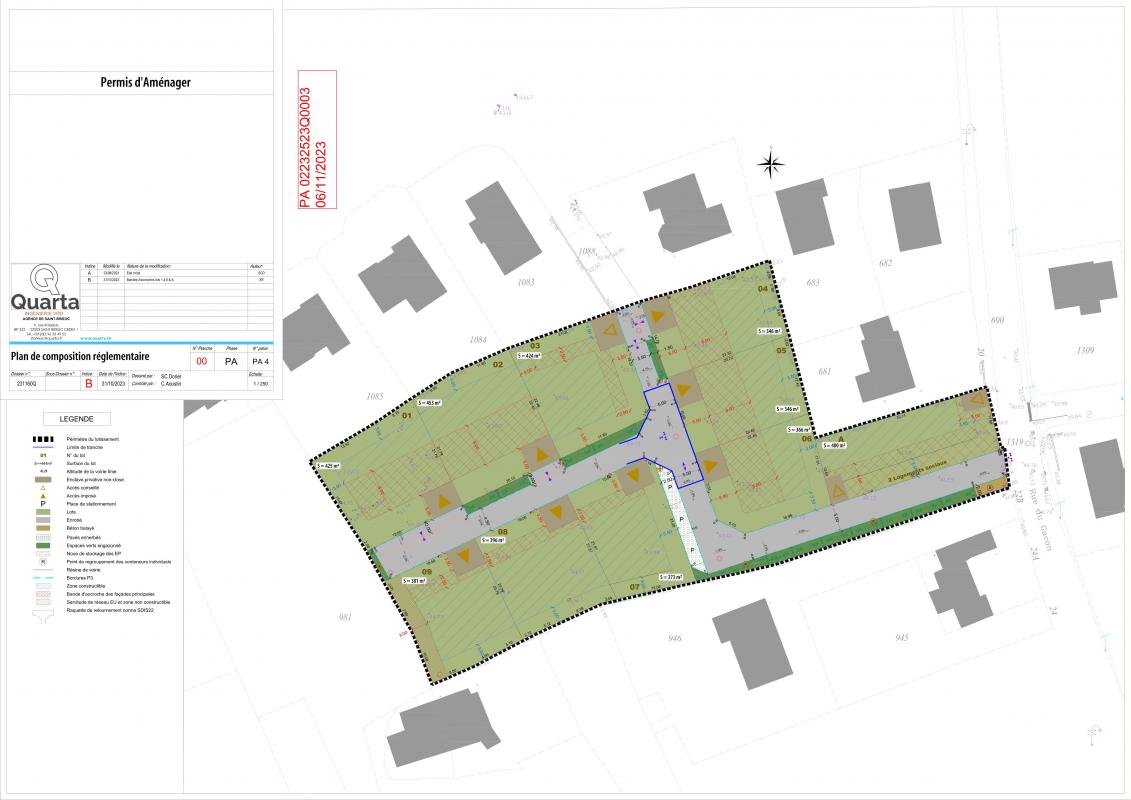Click the green 'Lots' legend color swatch
The width and height of the screenshot is (1131, 800).
pos(43,512)
